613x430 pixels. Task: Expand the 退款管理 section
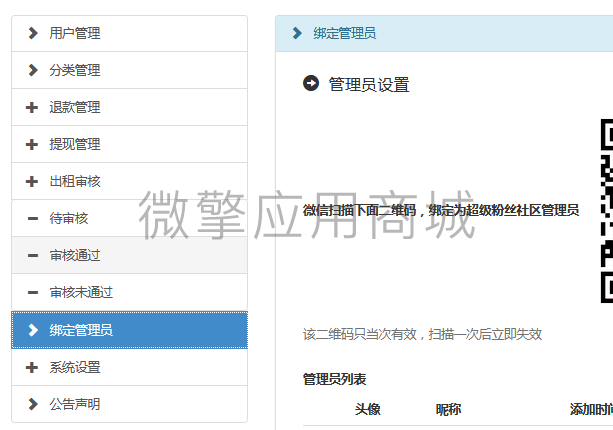[129, 107]
